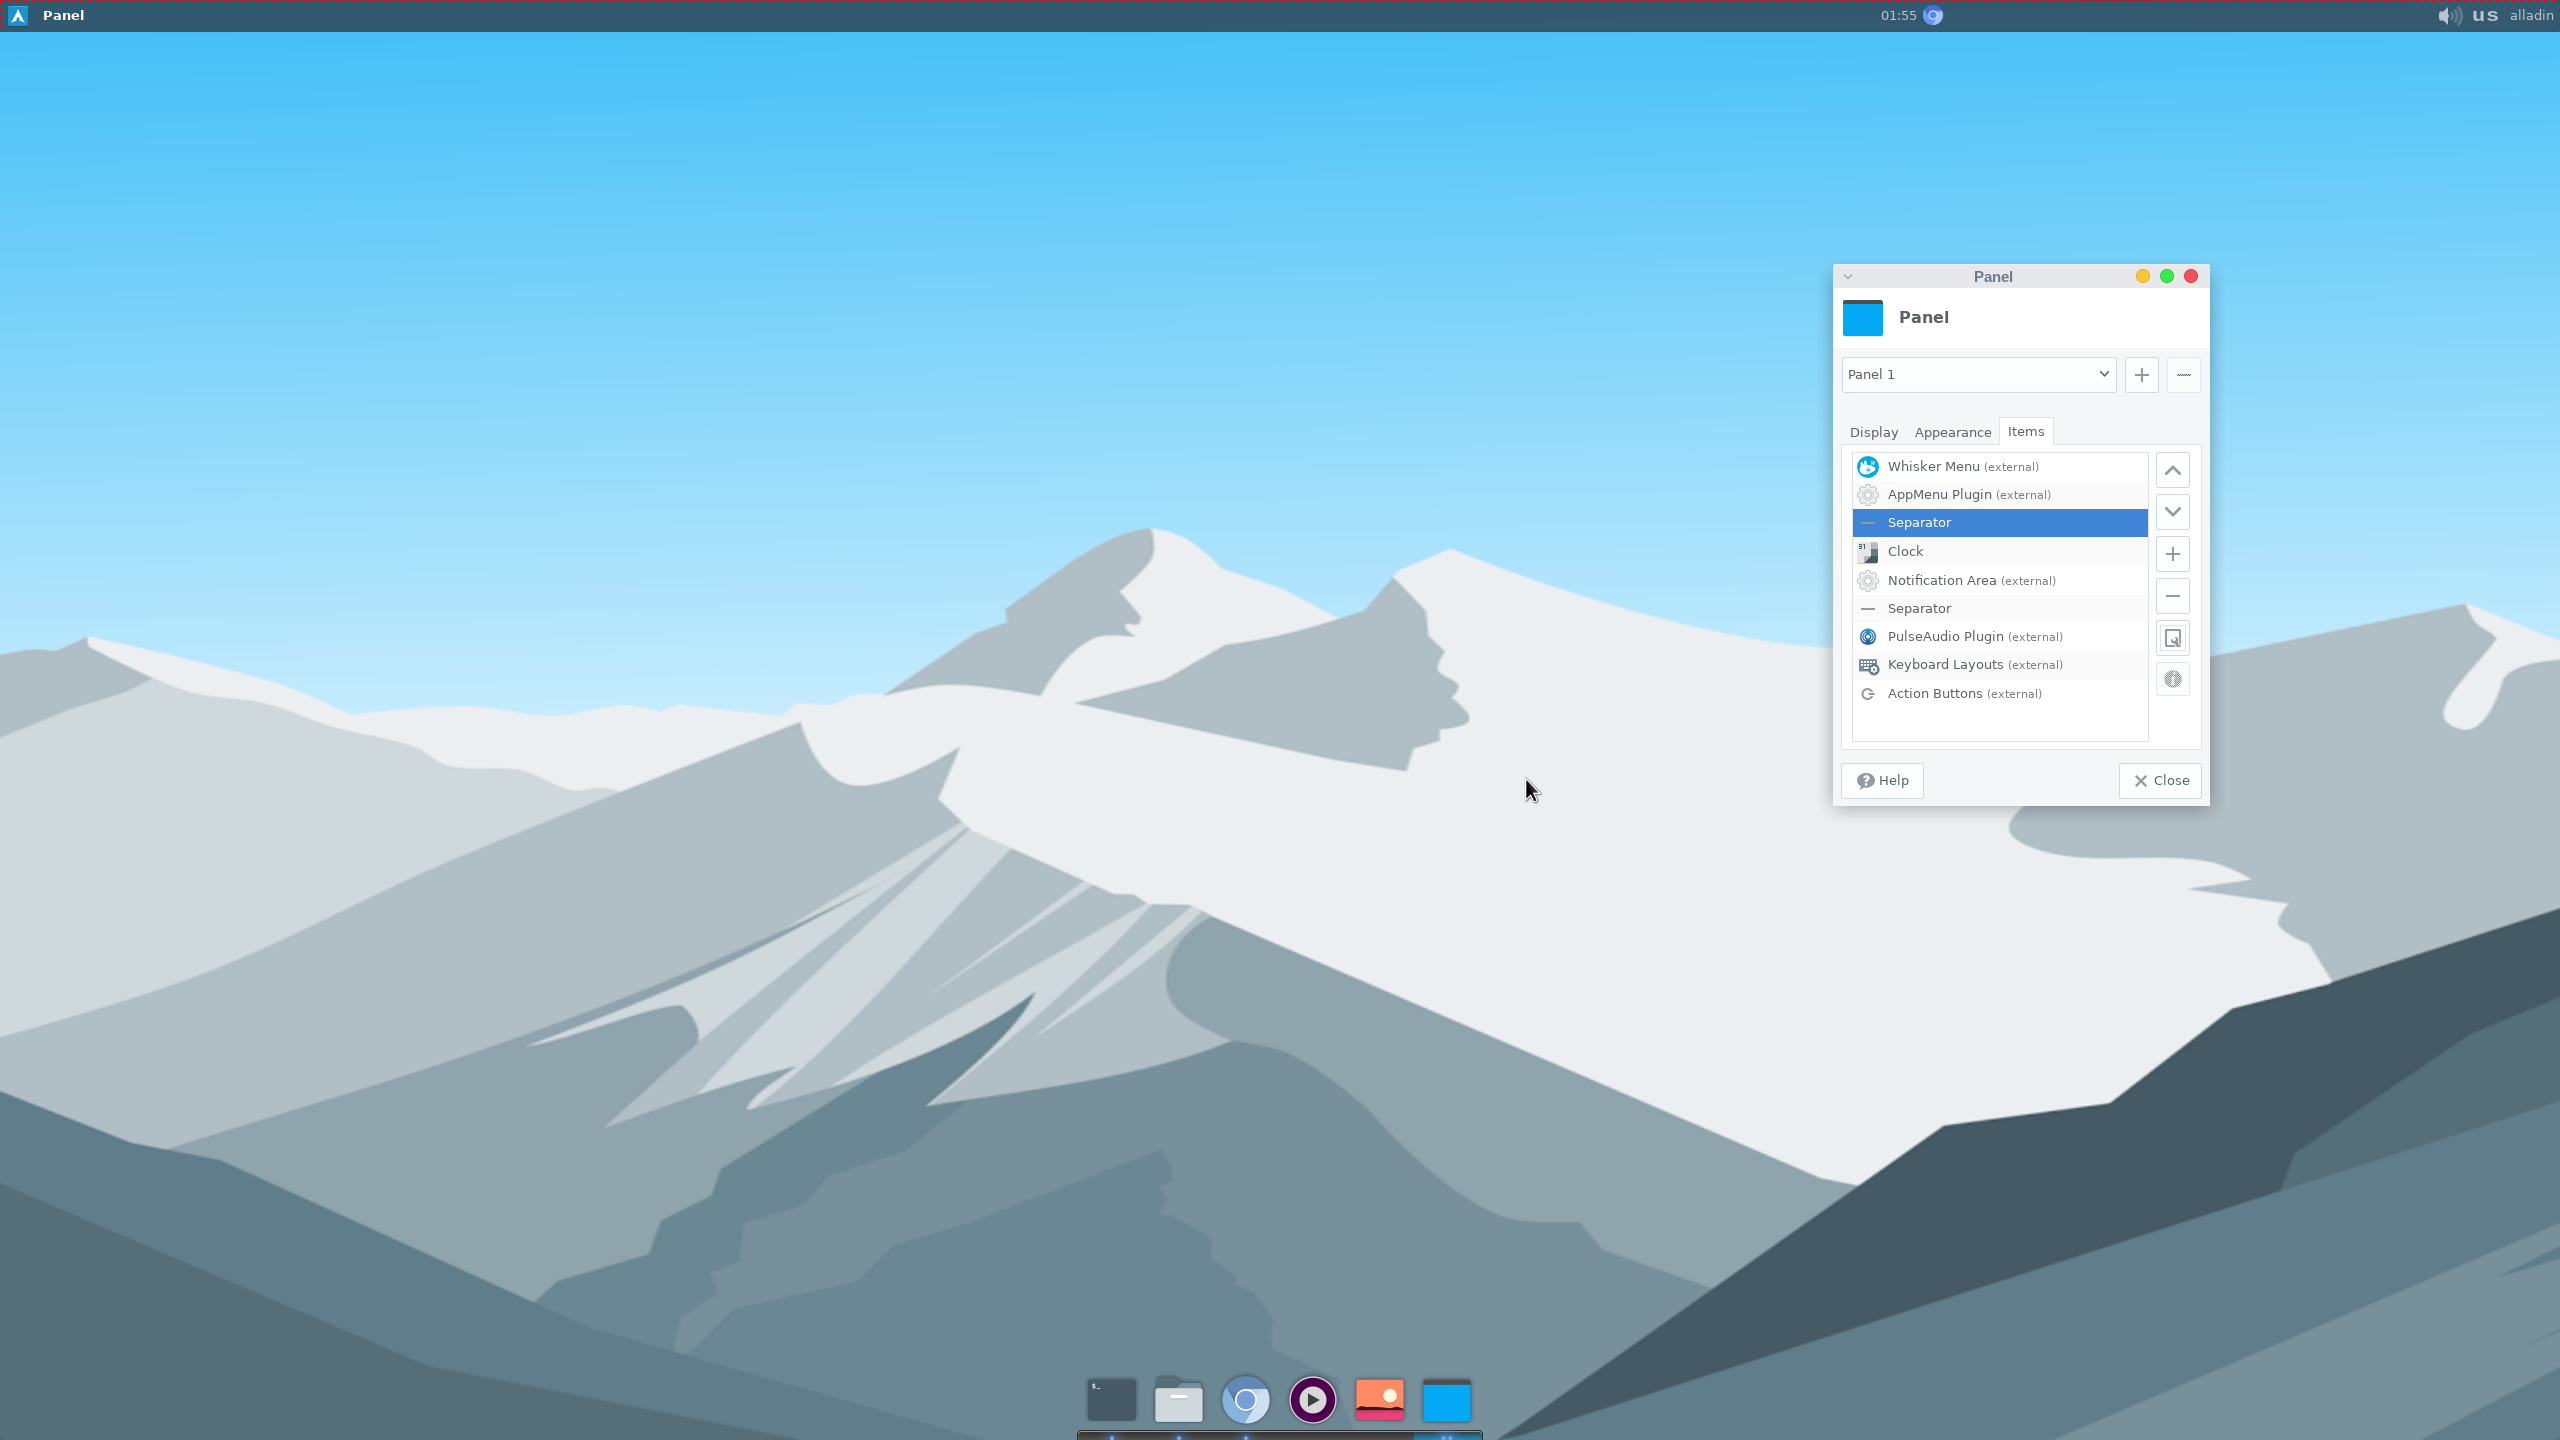Open the keyboard layout indicator showing us
Viewport: 2560px width, 1440px height.
tap(2484, 15)
